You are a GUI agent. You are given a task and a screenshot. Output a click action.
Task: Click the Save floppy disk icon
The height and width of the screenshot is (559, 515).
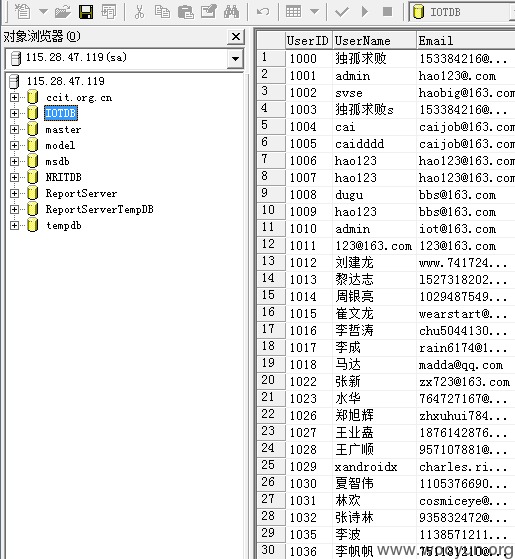(86, 12)
